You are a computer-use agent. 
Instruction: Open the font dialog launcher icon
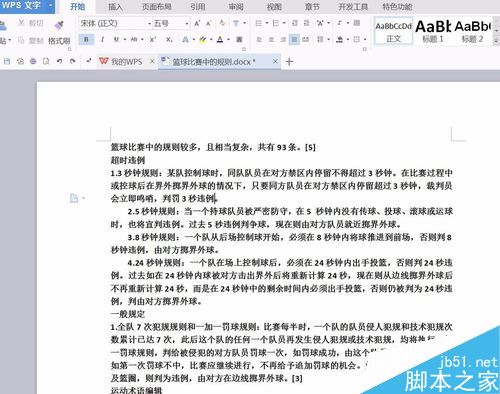pyautogui.click(x=244, y=49)
